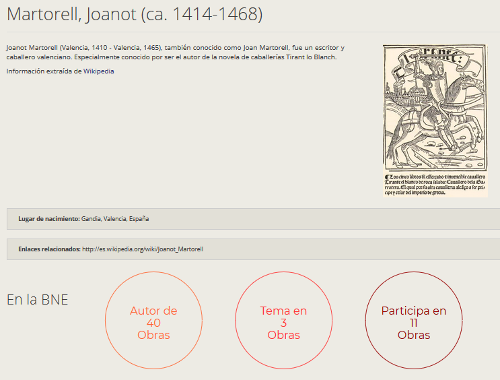This screenshot has height=380, width=500.
Task: Click the first line of the biography
Action: (175, 48)
